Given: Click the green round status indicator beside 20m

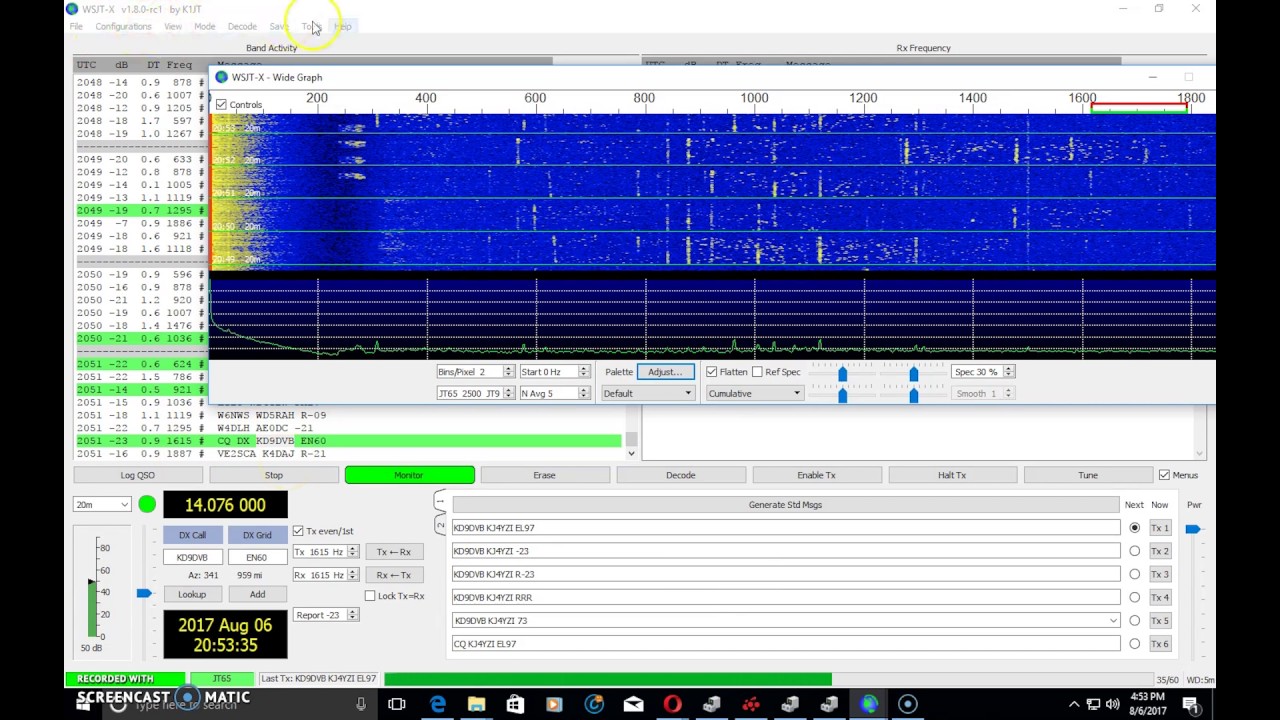Looking at the screenshot, I should coord(147,504).
